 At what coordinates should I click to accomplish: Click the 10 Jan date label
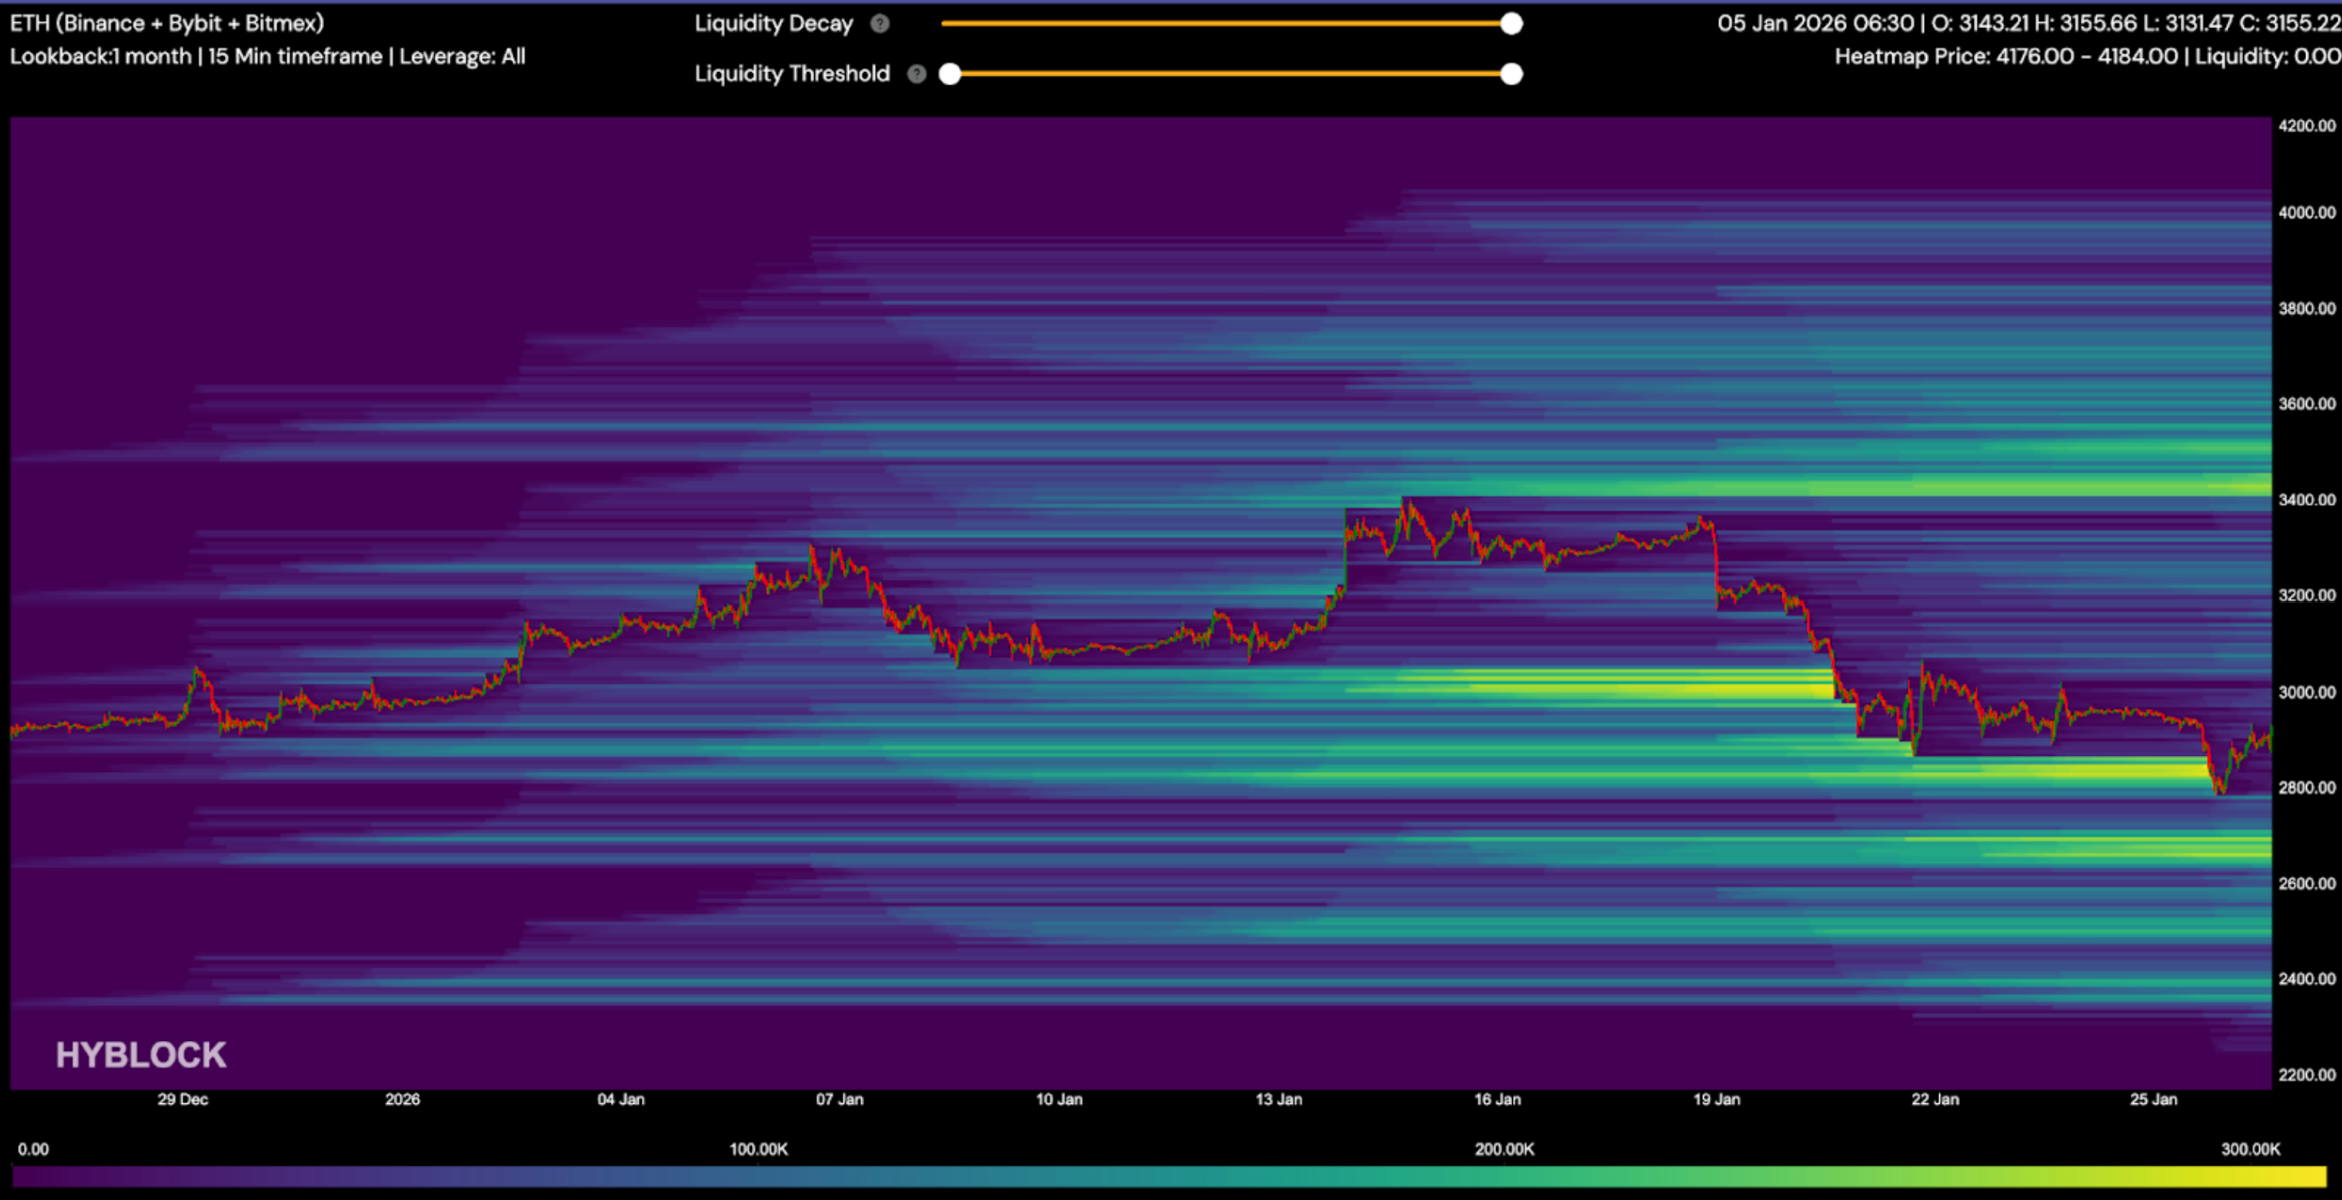pyautogui.click(x=1059, y=1100)
